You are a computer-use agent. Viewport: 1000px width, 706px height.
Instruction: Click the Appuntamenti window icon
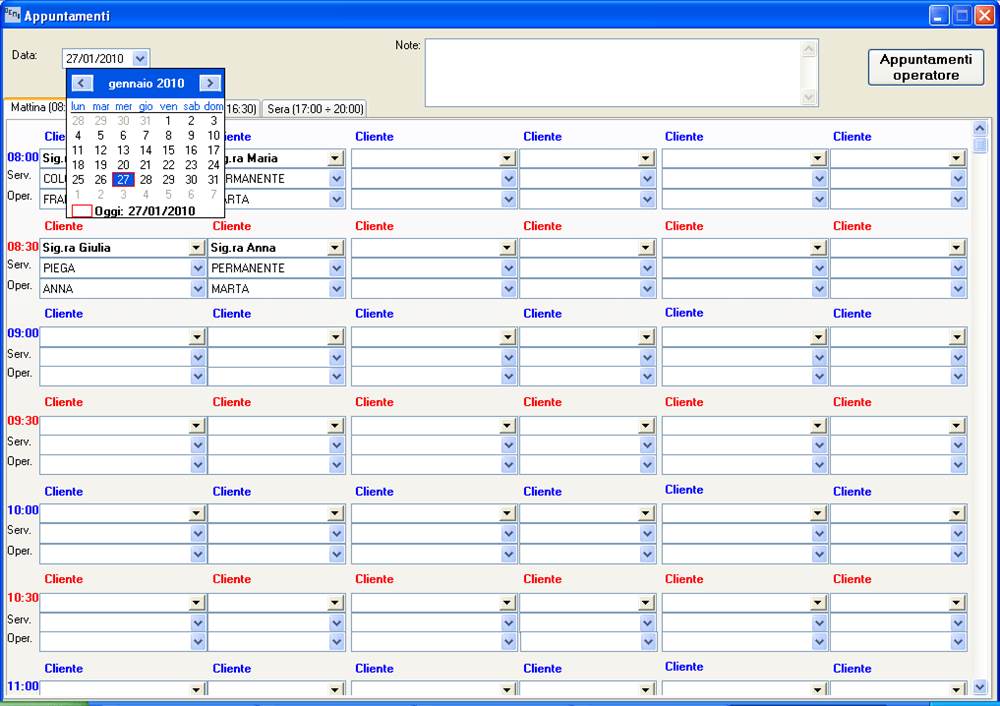coord(12,15)
